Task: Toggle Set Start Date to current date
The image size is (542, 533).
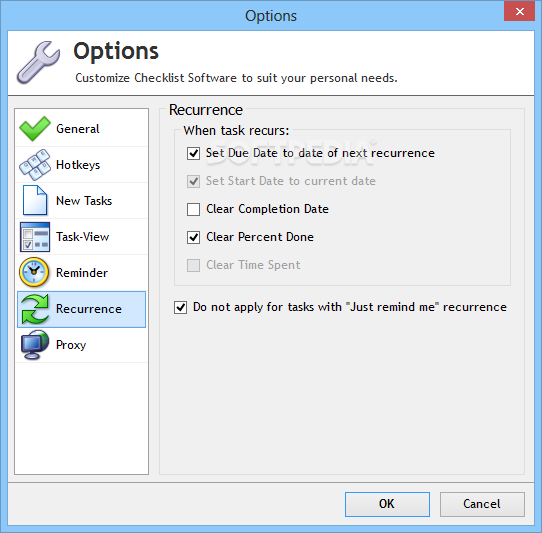Action: [x=193, y=181]
